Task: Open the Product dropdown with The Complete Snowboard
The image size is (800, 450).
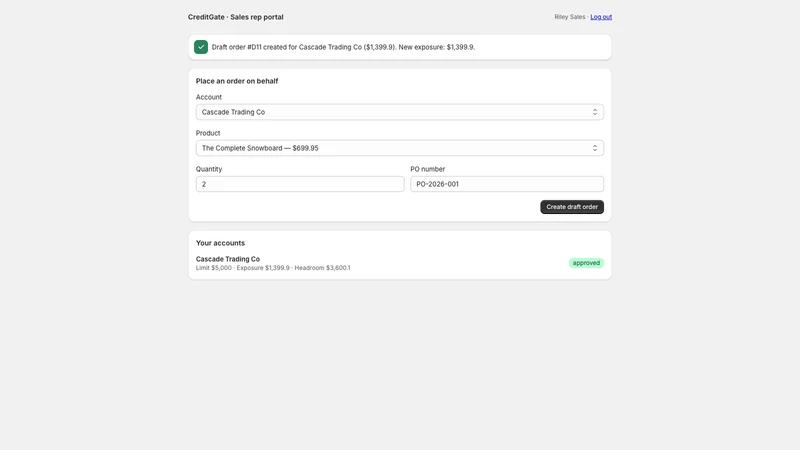Action: tap(399, 148)
